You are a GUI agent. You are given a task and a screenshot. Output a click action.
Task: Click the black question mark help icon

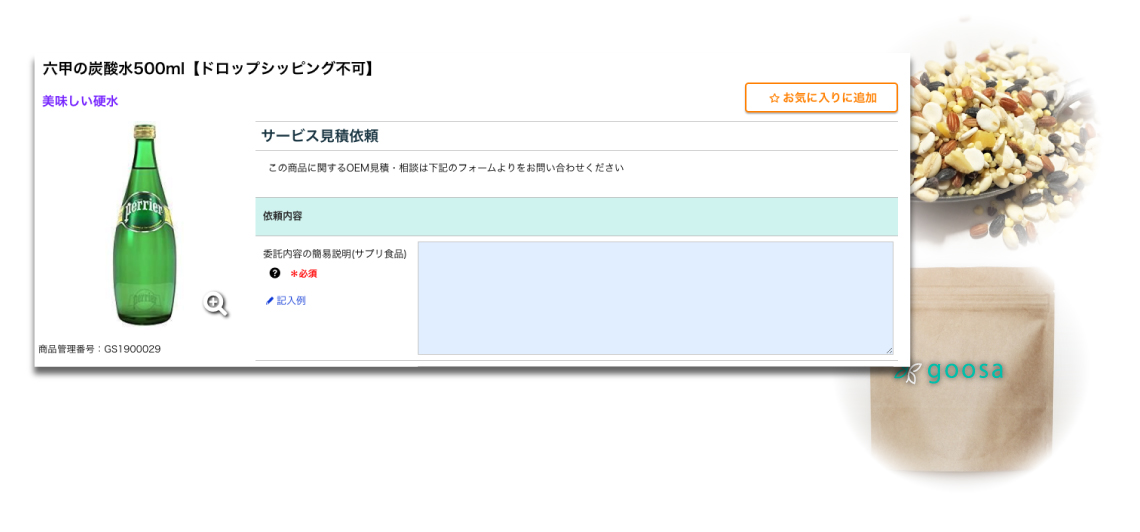click(x=275, y=273)
